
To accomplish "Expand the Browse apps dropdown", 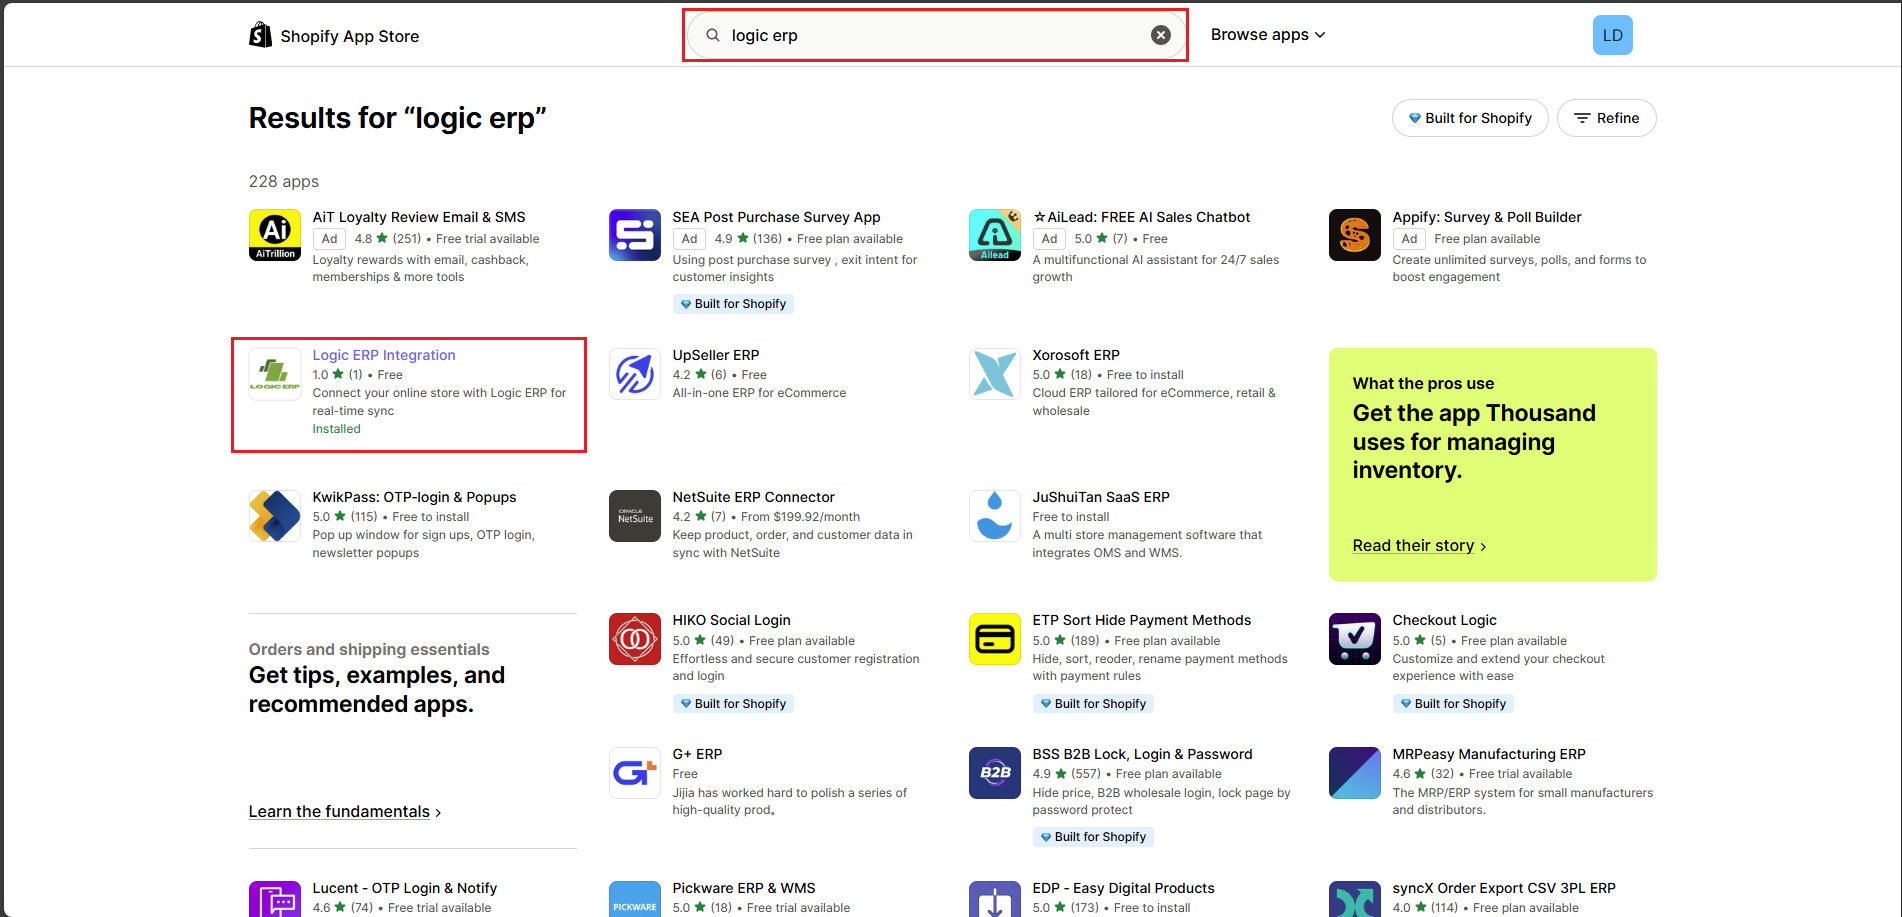I will [x=1267, y=35].
